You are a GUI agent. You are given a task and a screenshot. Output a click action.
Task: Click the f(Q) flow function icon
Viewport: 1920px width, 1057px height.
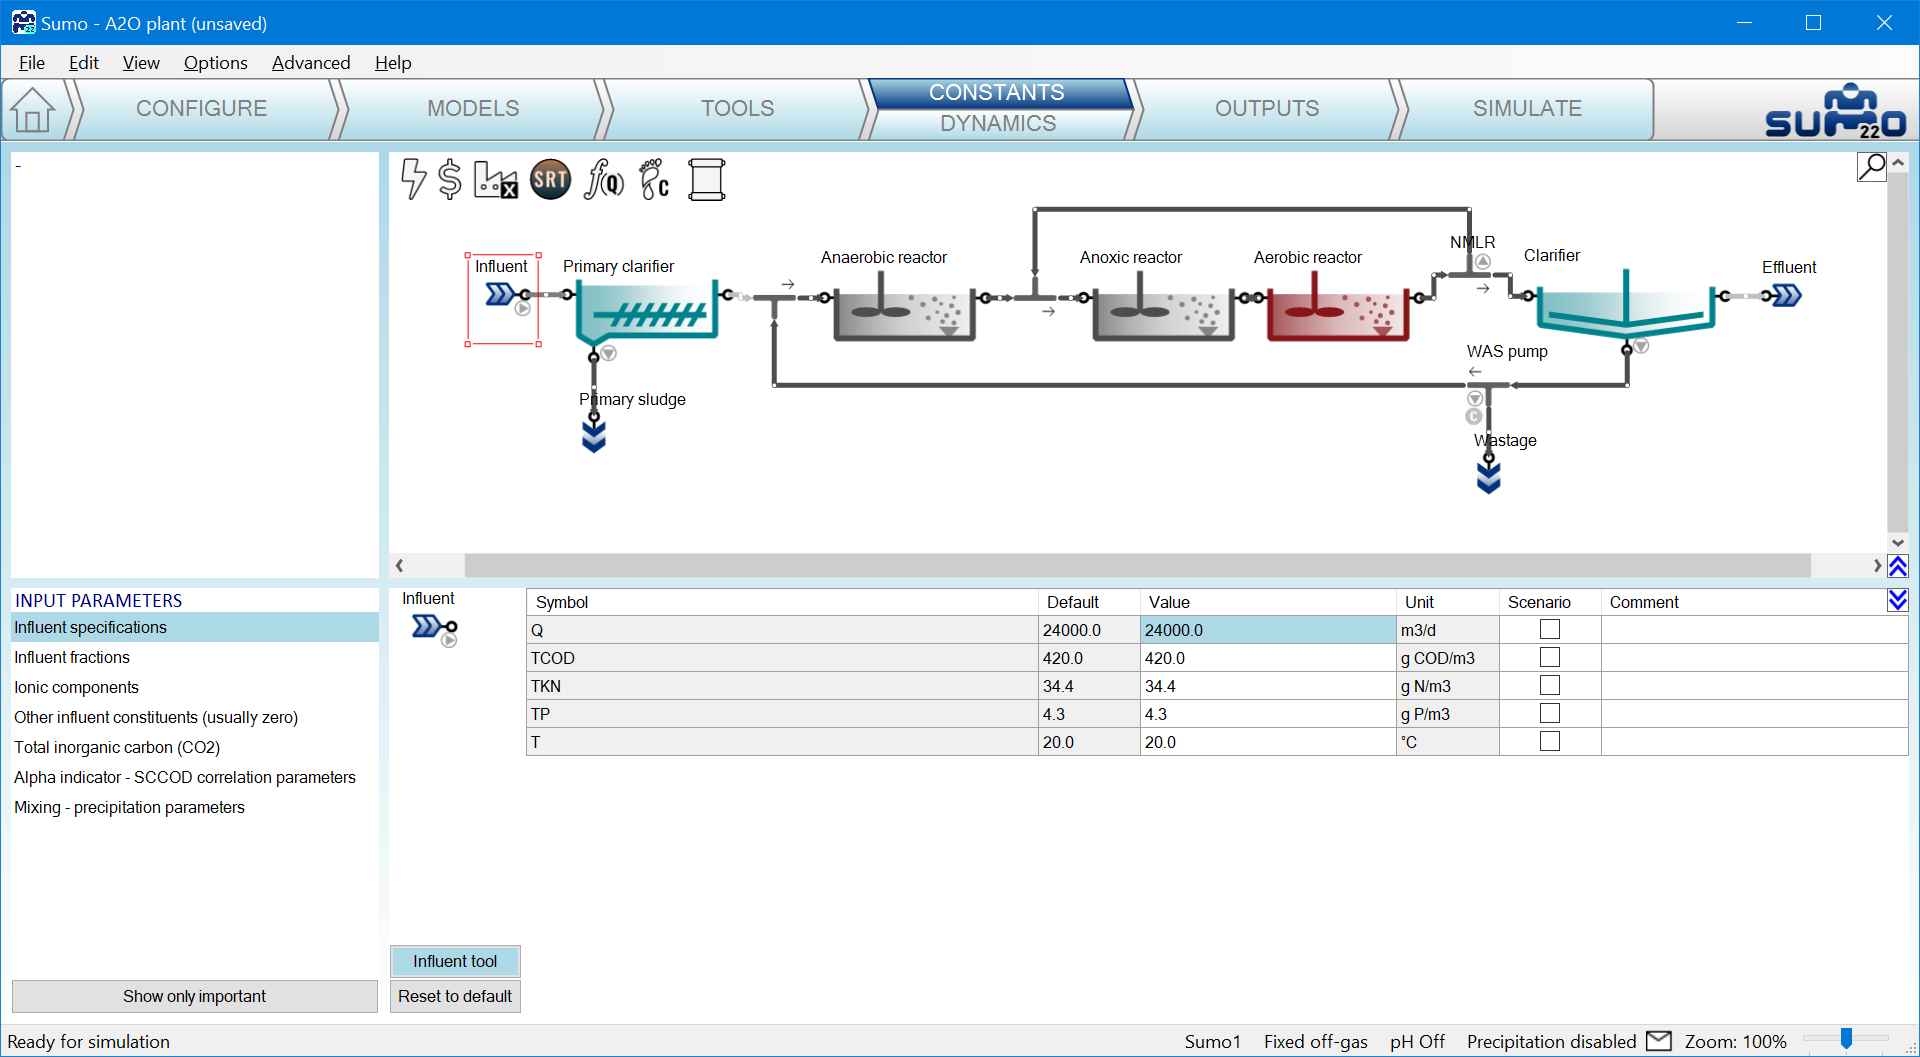604,180
